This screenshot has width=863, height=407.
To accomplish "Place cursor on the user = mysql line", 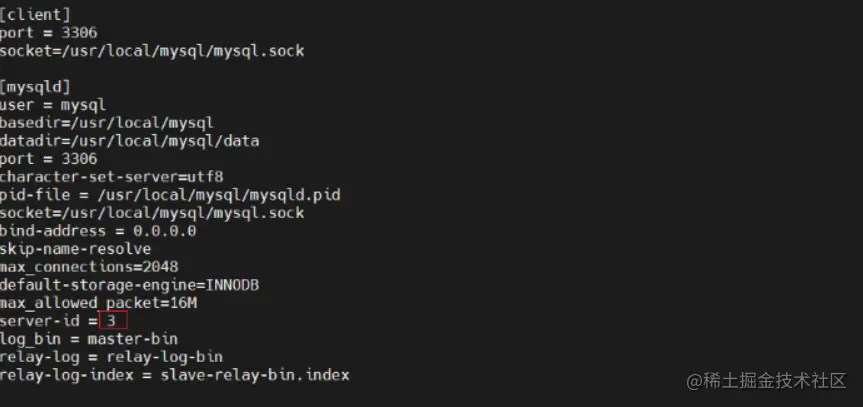I will point(53,105).
